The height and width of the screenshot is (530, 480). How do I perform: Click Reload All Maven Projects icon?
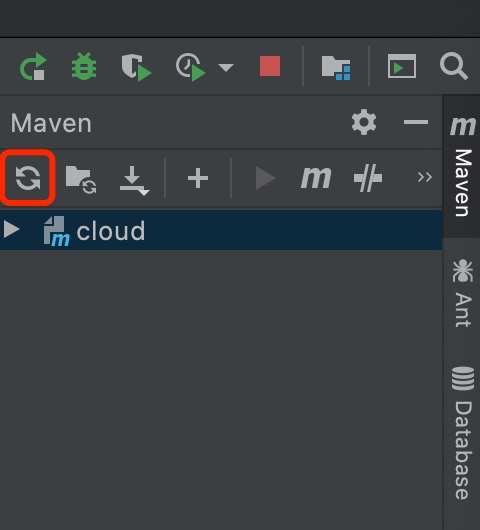pyautogui.click(x=28, y=178)
